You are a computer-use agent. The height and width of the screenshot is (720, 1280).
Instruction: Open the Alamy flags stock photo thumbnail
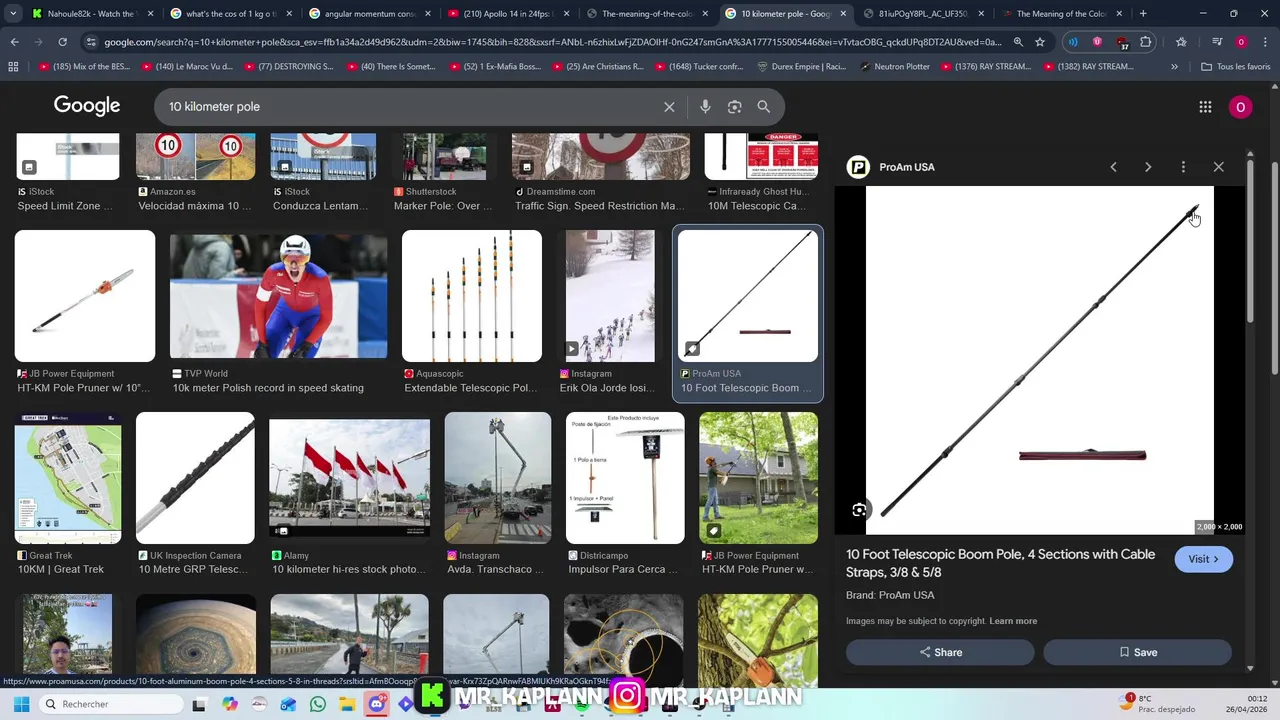pos(349,478)
